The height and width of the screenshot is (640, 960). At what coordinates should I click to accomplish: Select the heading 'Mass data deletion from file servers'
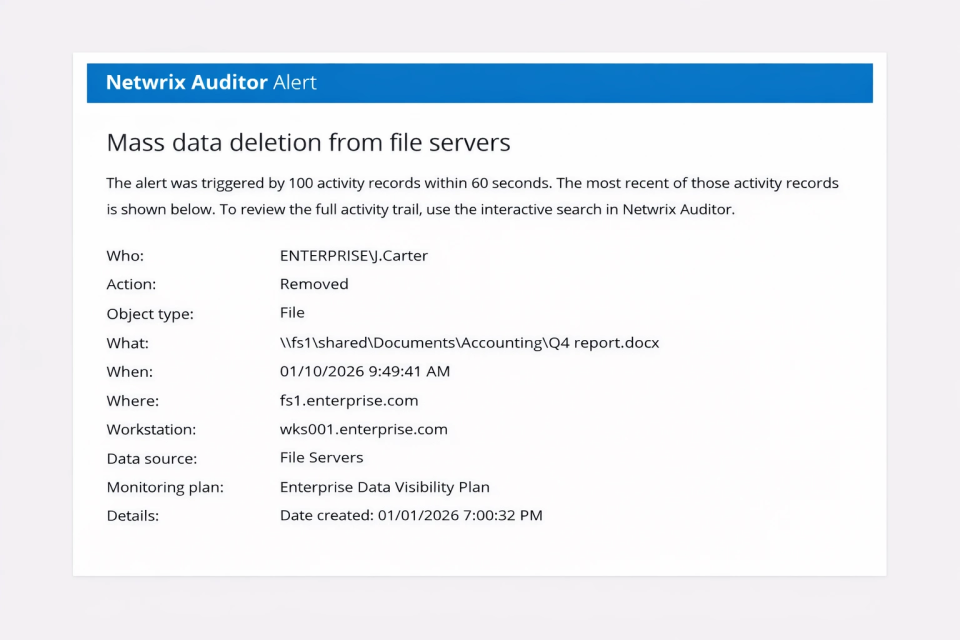pos(309,143)
